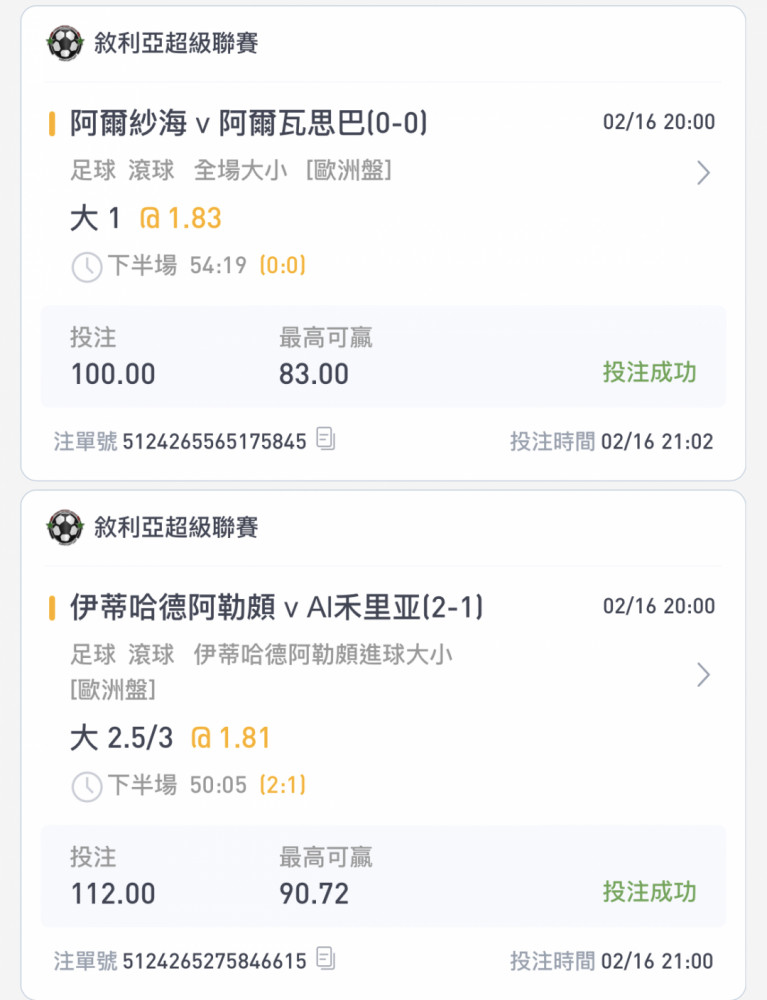The width and height of the screenshot is (767, 1000).
Task: Tap 投注成功 status on 112.00 bet
Action: (x=650, y=892)
